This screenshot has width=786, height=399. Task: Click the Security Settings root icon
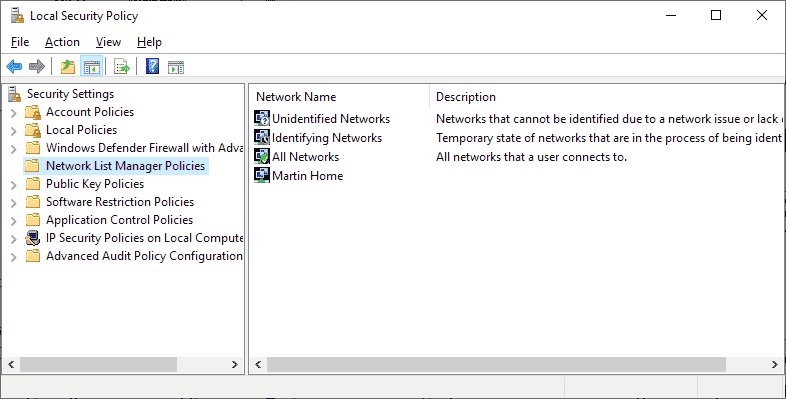click(15, 94)
